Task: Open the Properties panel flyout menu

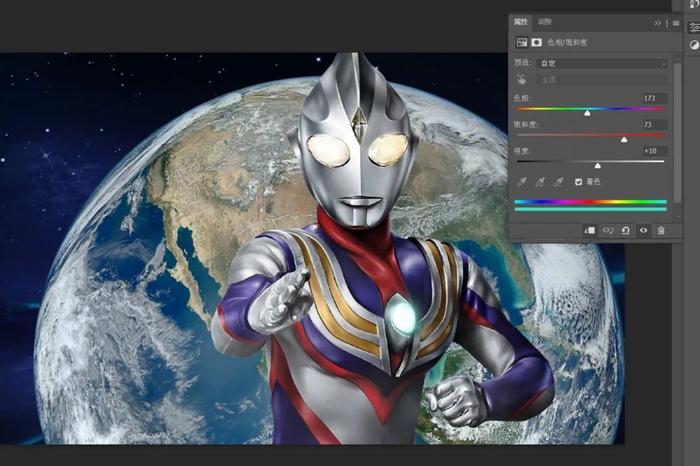Action: tap(676, 23)
